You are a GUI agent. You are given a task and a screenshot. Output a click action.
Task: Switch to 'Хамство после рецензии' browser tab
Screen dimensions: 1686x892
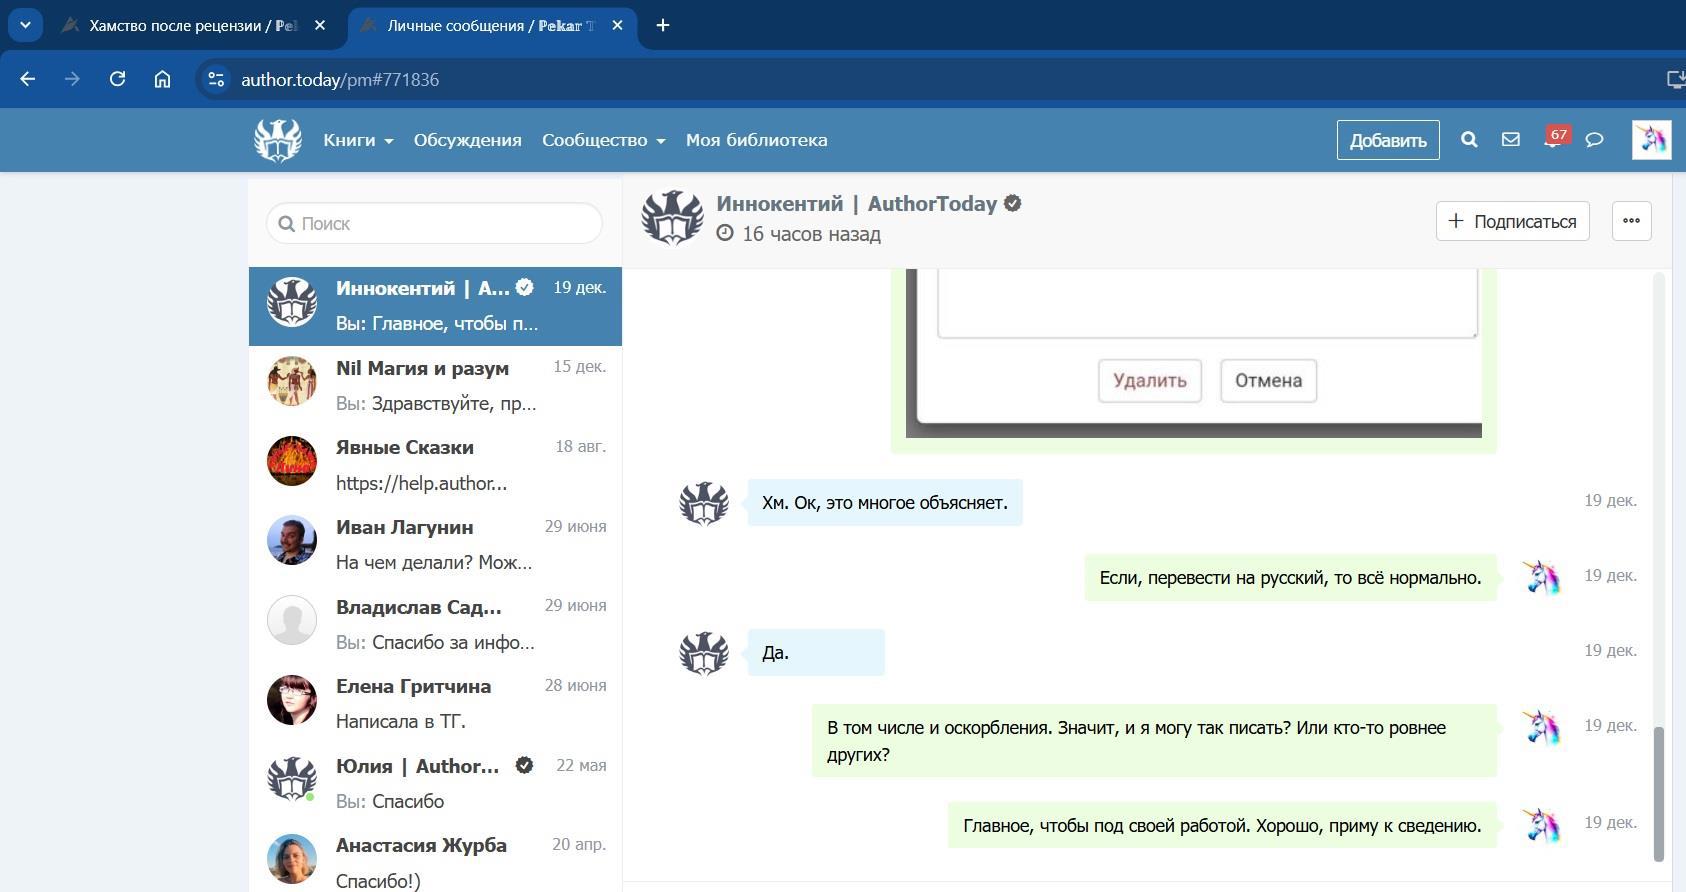194,25
